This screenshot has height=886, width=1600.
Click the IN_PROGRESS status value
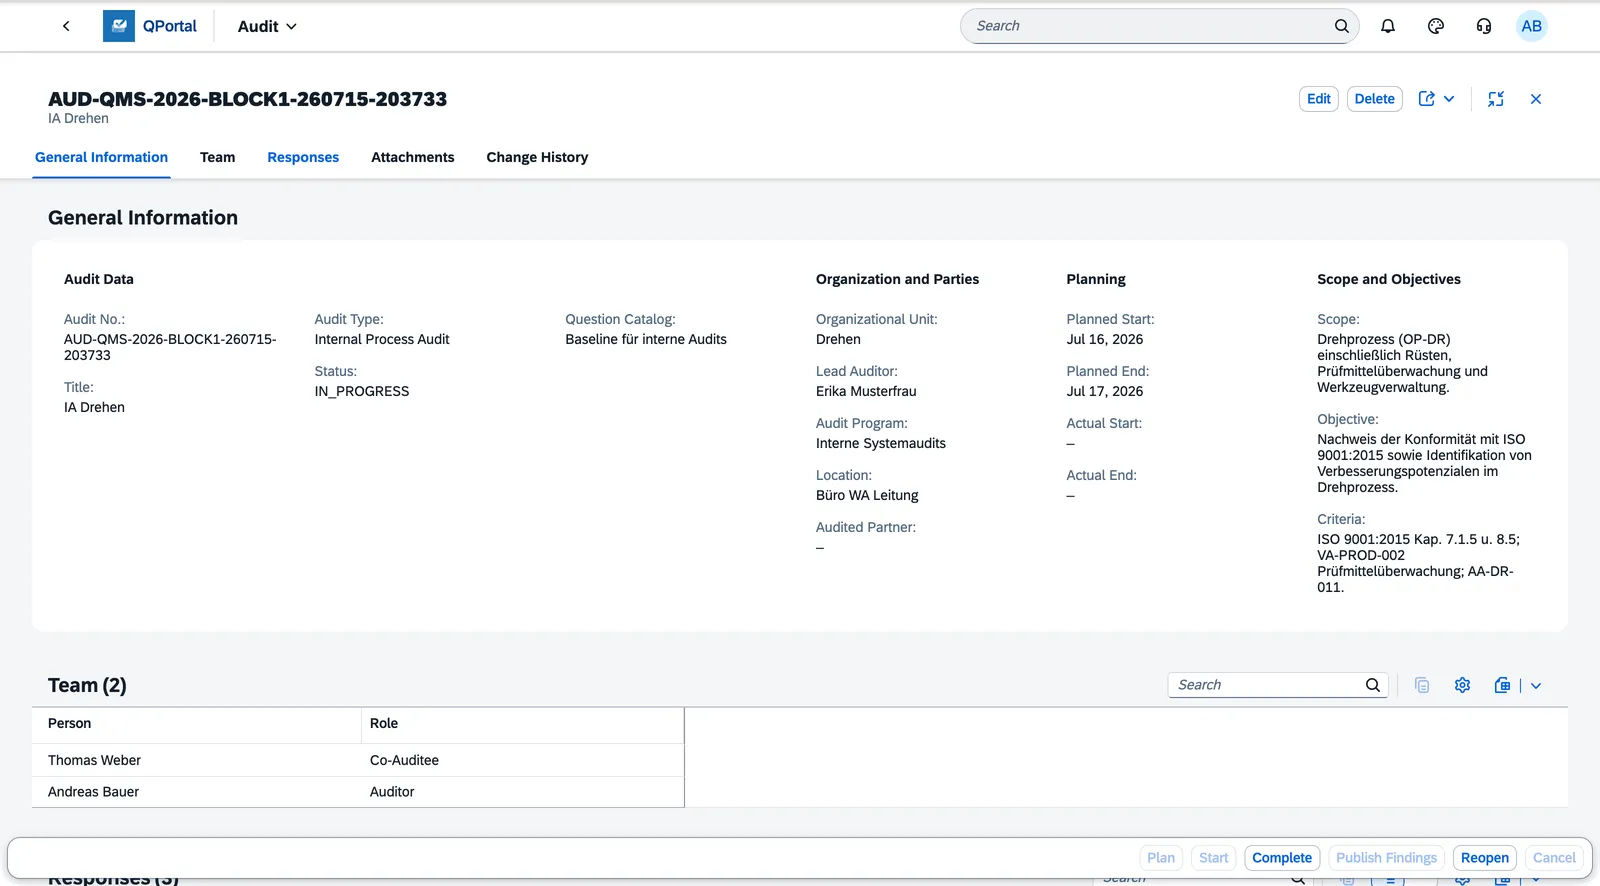pyautogui.click(x=362, y=391)
